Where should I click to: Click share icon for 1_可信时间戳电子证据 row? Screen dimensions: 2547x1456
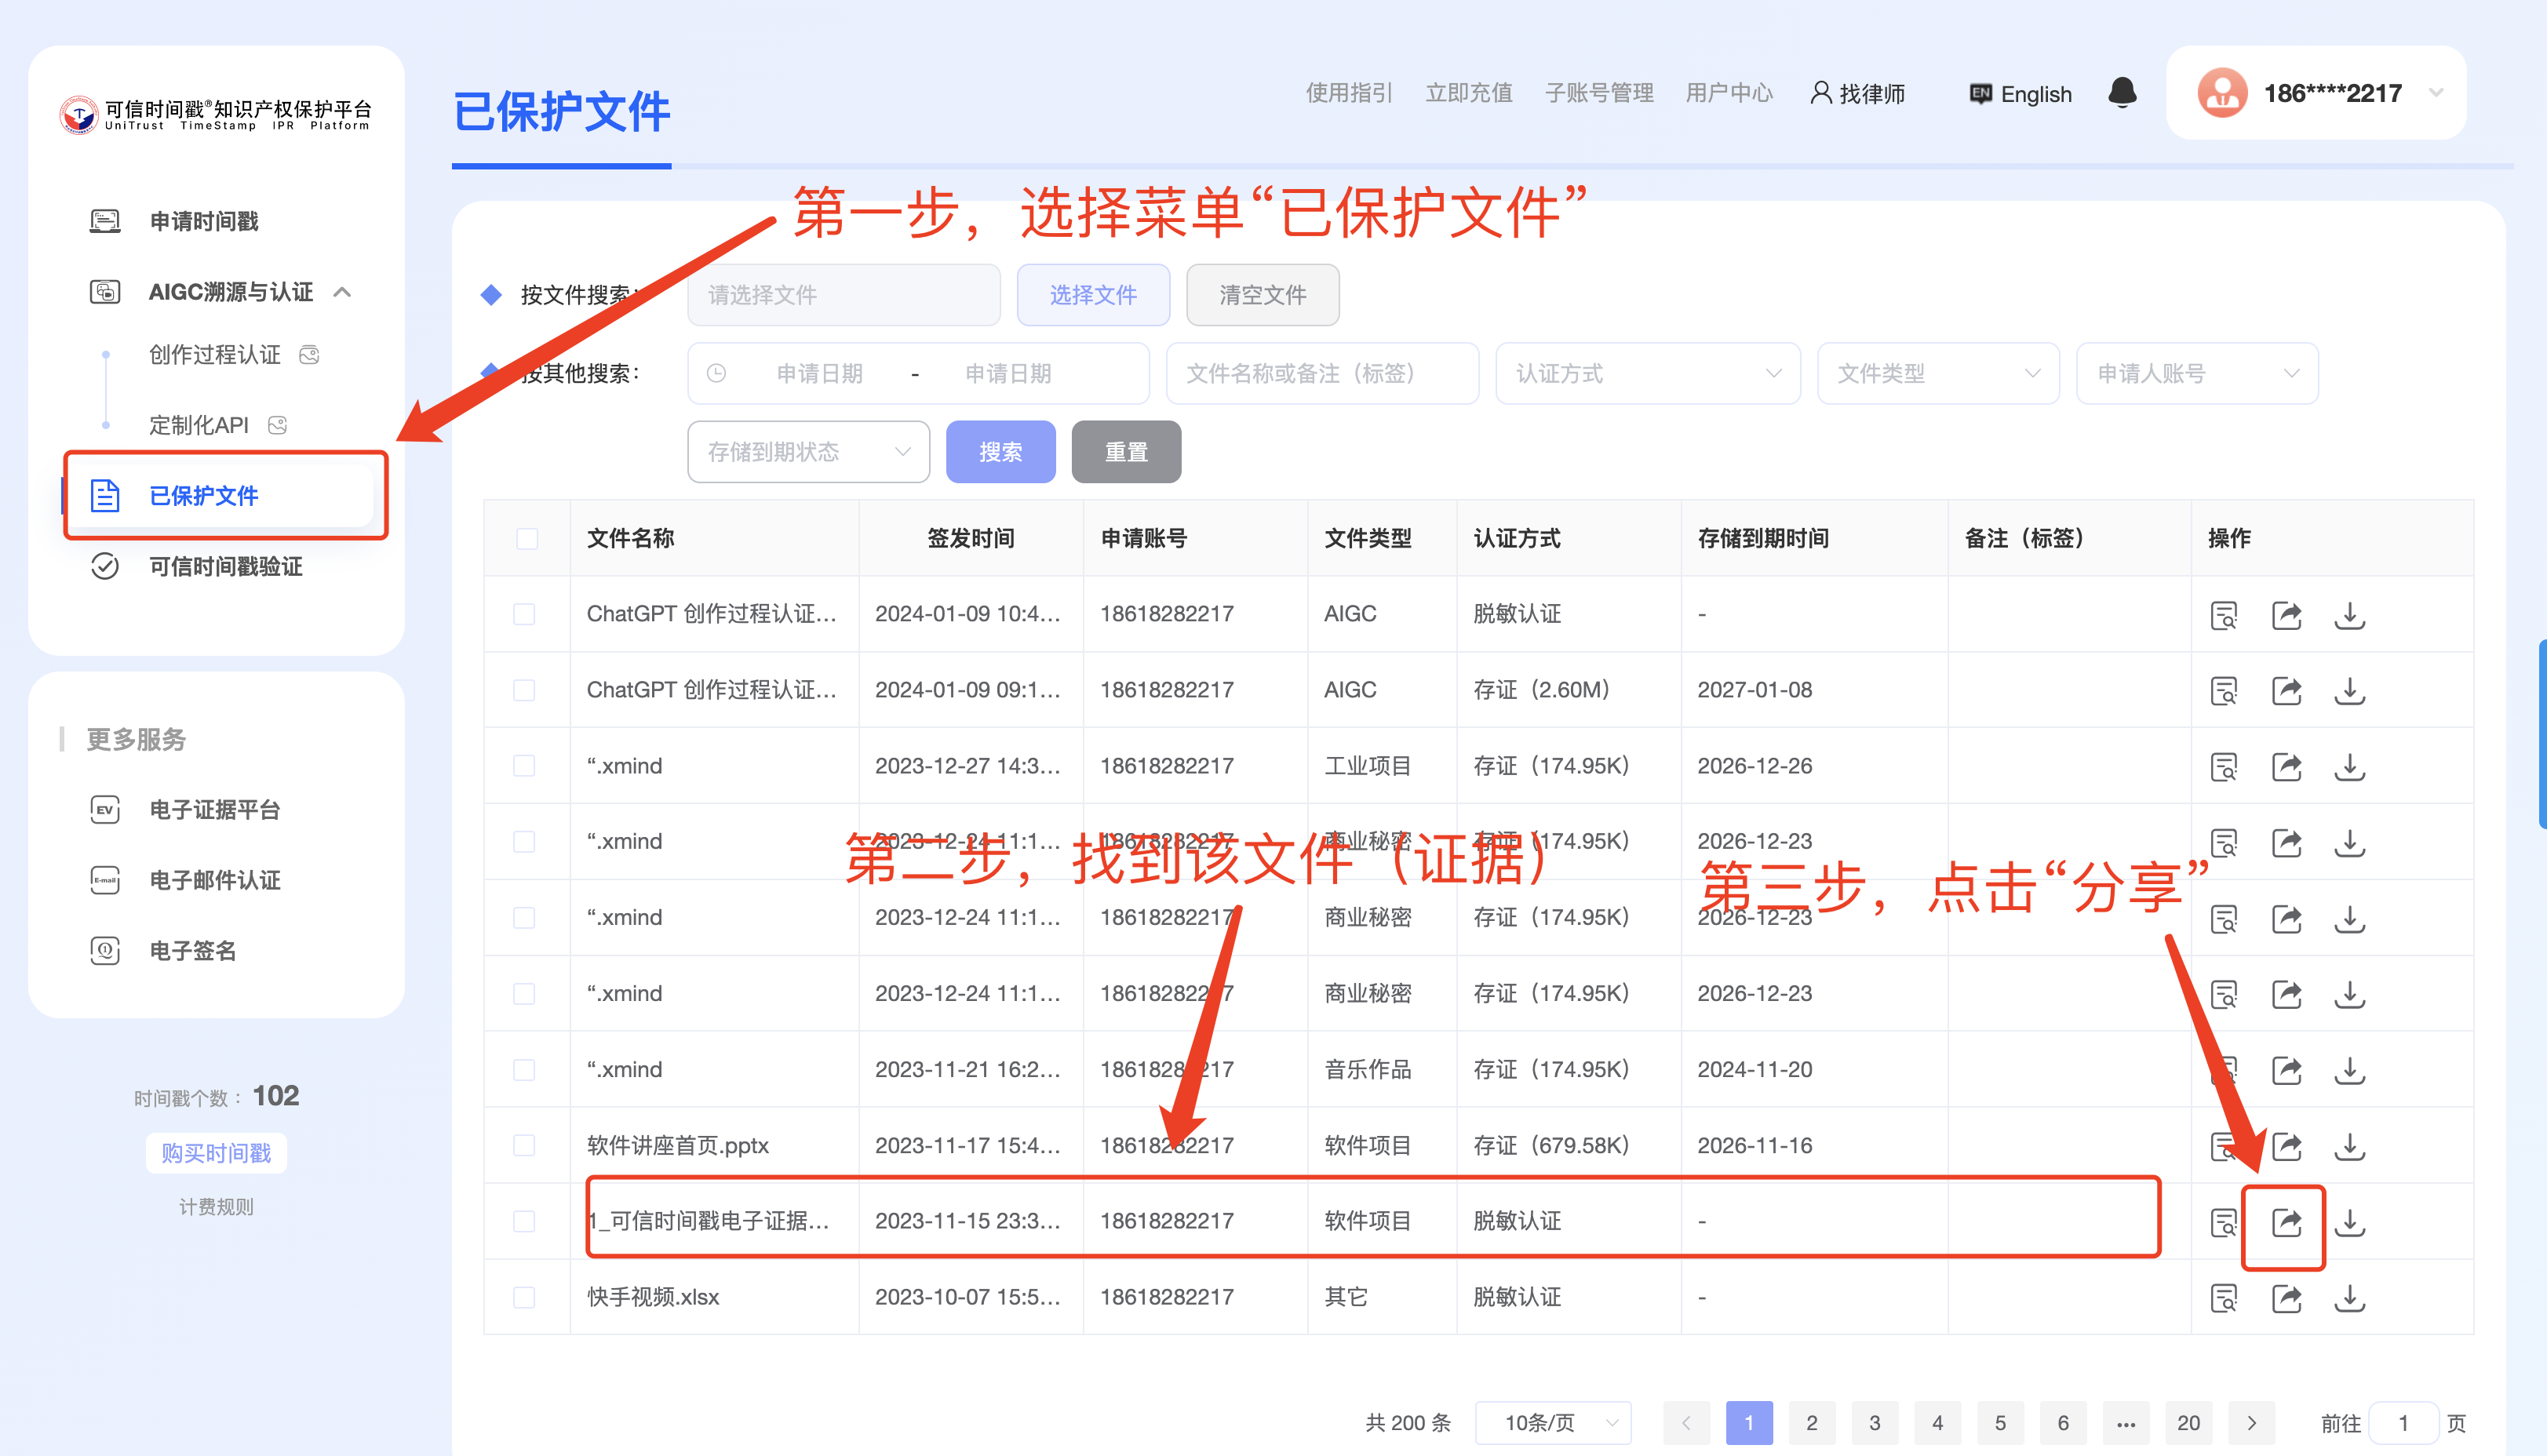(2286, 1222)
